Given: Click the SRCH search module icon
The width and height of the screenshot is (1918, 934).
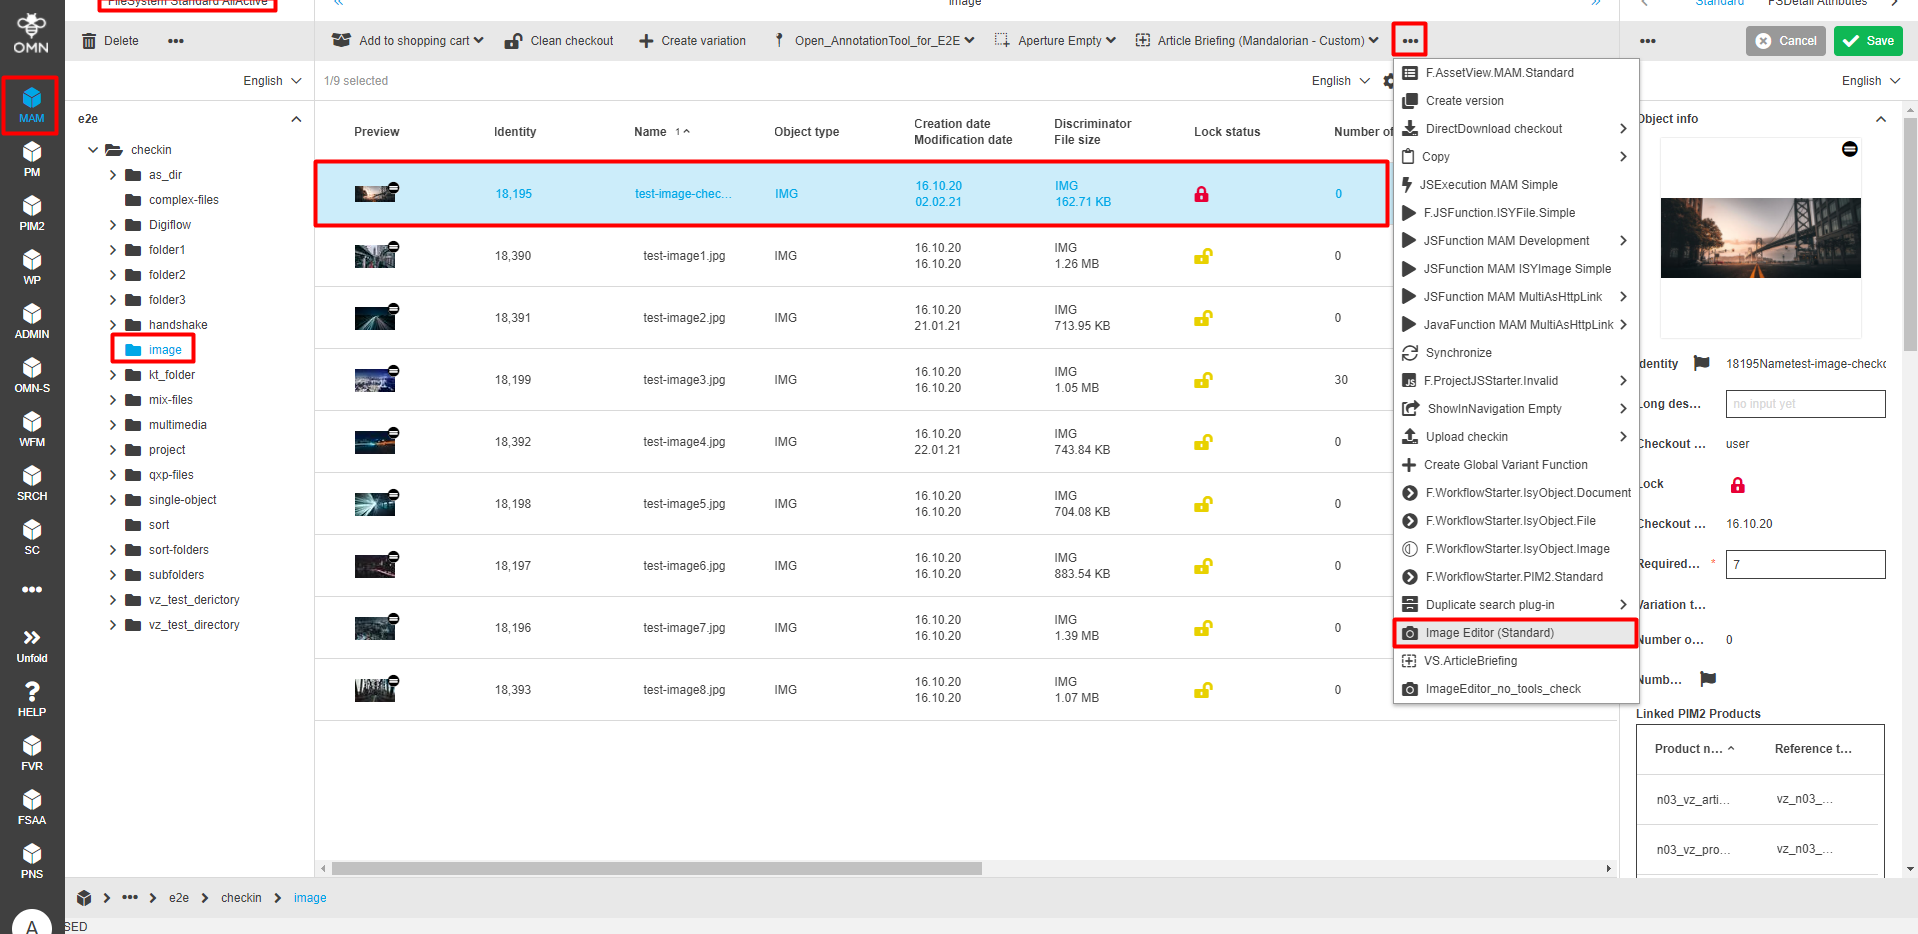Looking at the screenshot, I should click(x=32, y=482).
